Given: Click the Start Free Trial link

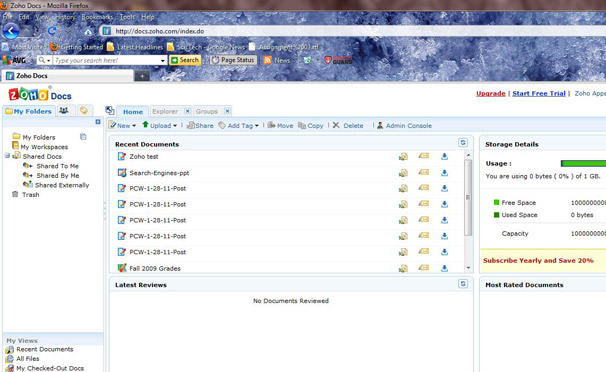Looking at the screenshot, I should click(539, 93).
